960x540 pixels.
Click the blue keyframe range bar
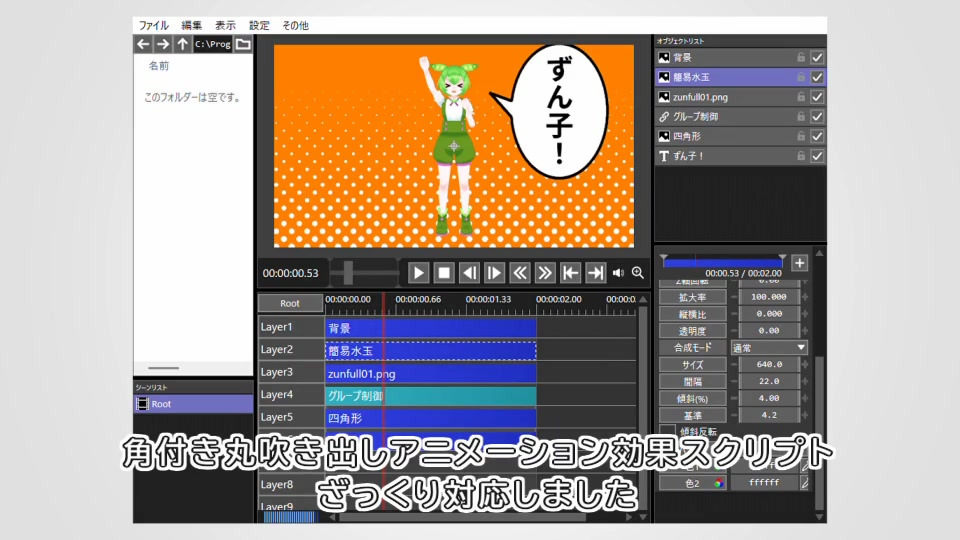tap(722, 263)
